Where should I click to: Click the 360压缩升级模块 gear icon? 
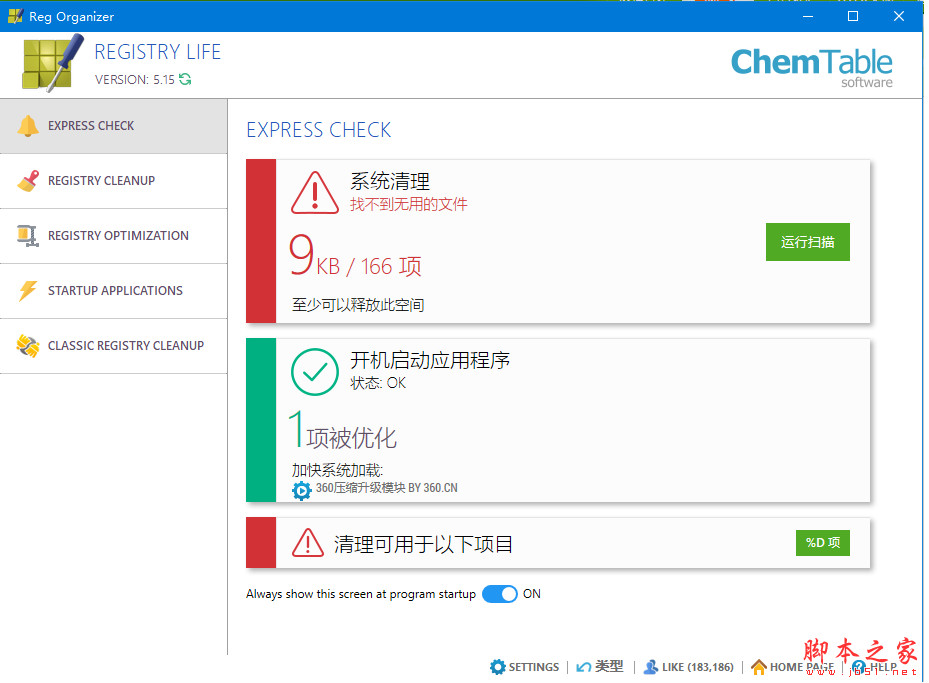[300, 490]
